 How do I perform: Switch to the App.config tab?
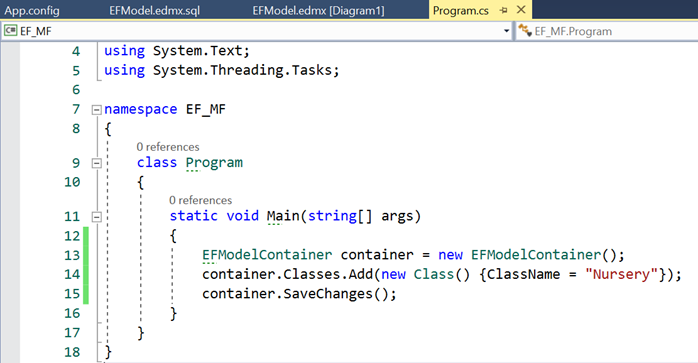32,10
